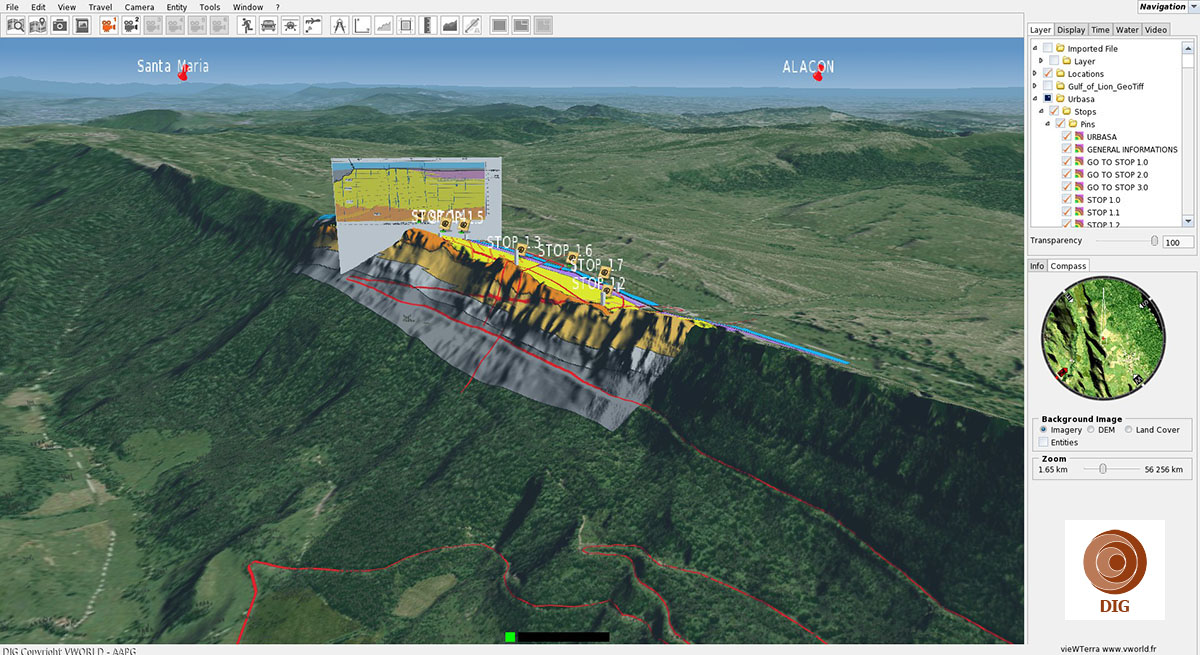The width and height of the screenshot is (1200, 655).
Task: Click the search map magnifier icon
Action: pos(15,25)
